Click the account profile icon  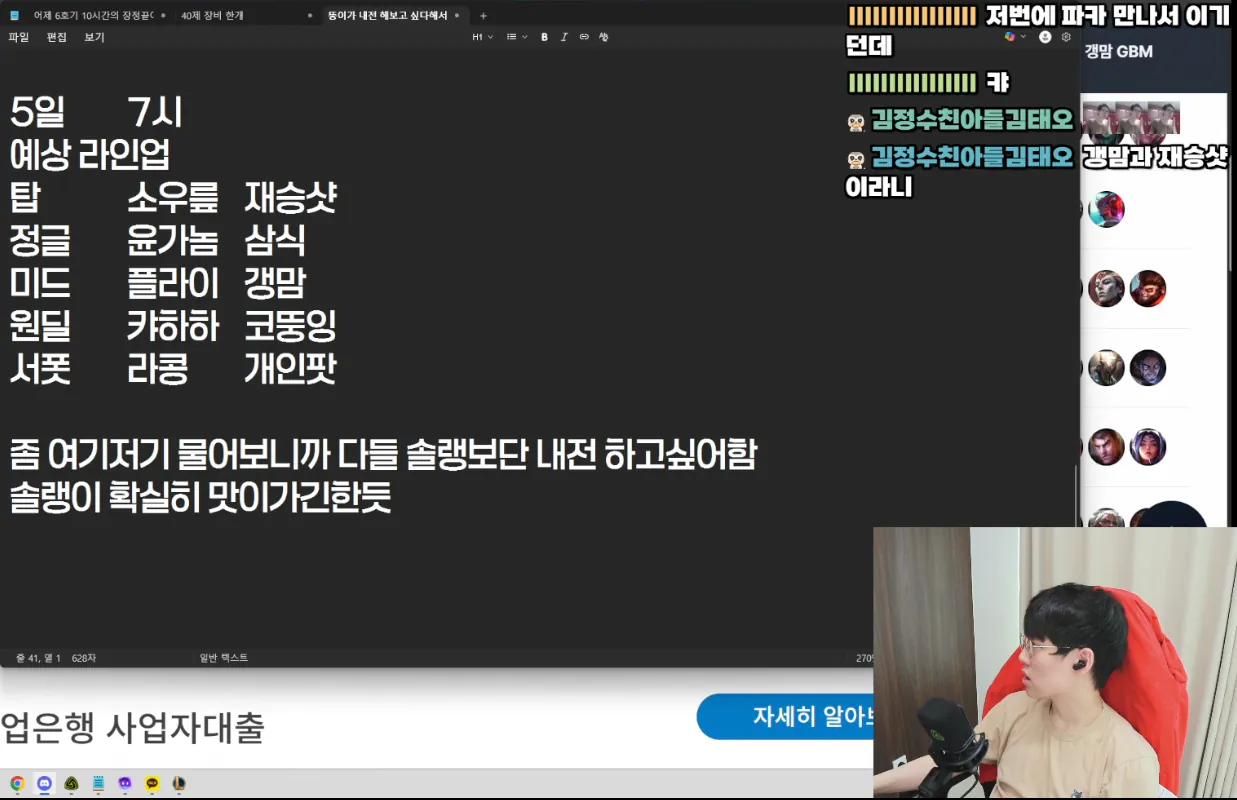[1045, 37]
